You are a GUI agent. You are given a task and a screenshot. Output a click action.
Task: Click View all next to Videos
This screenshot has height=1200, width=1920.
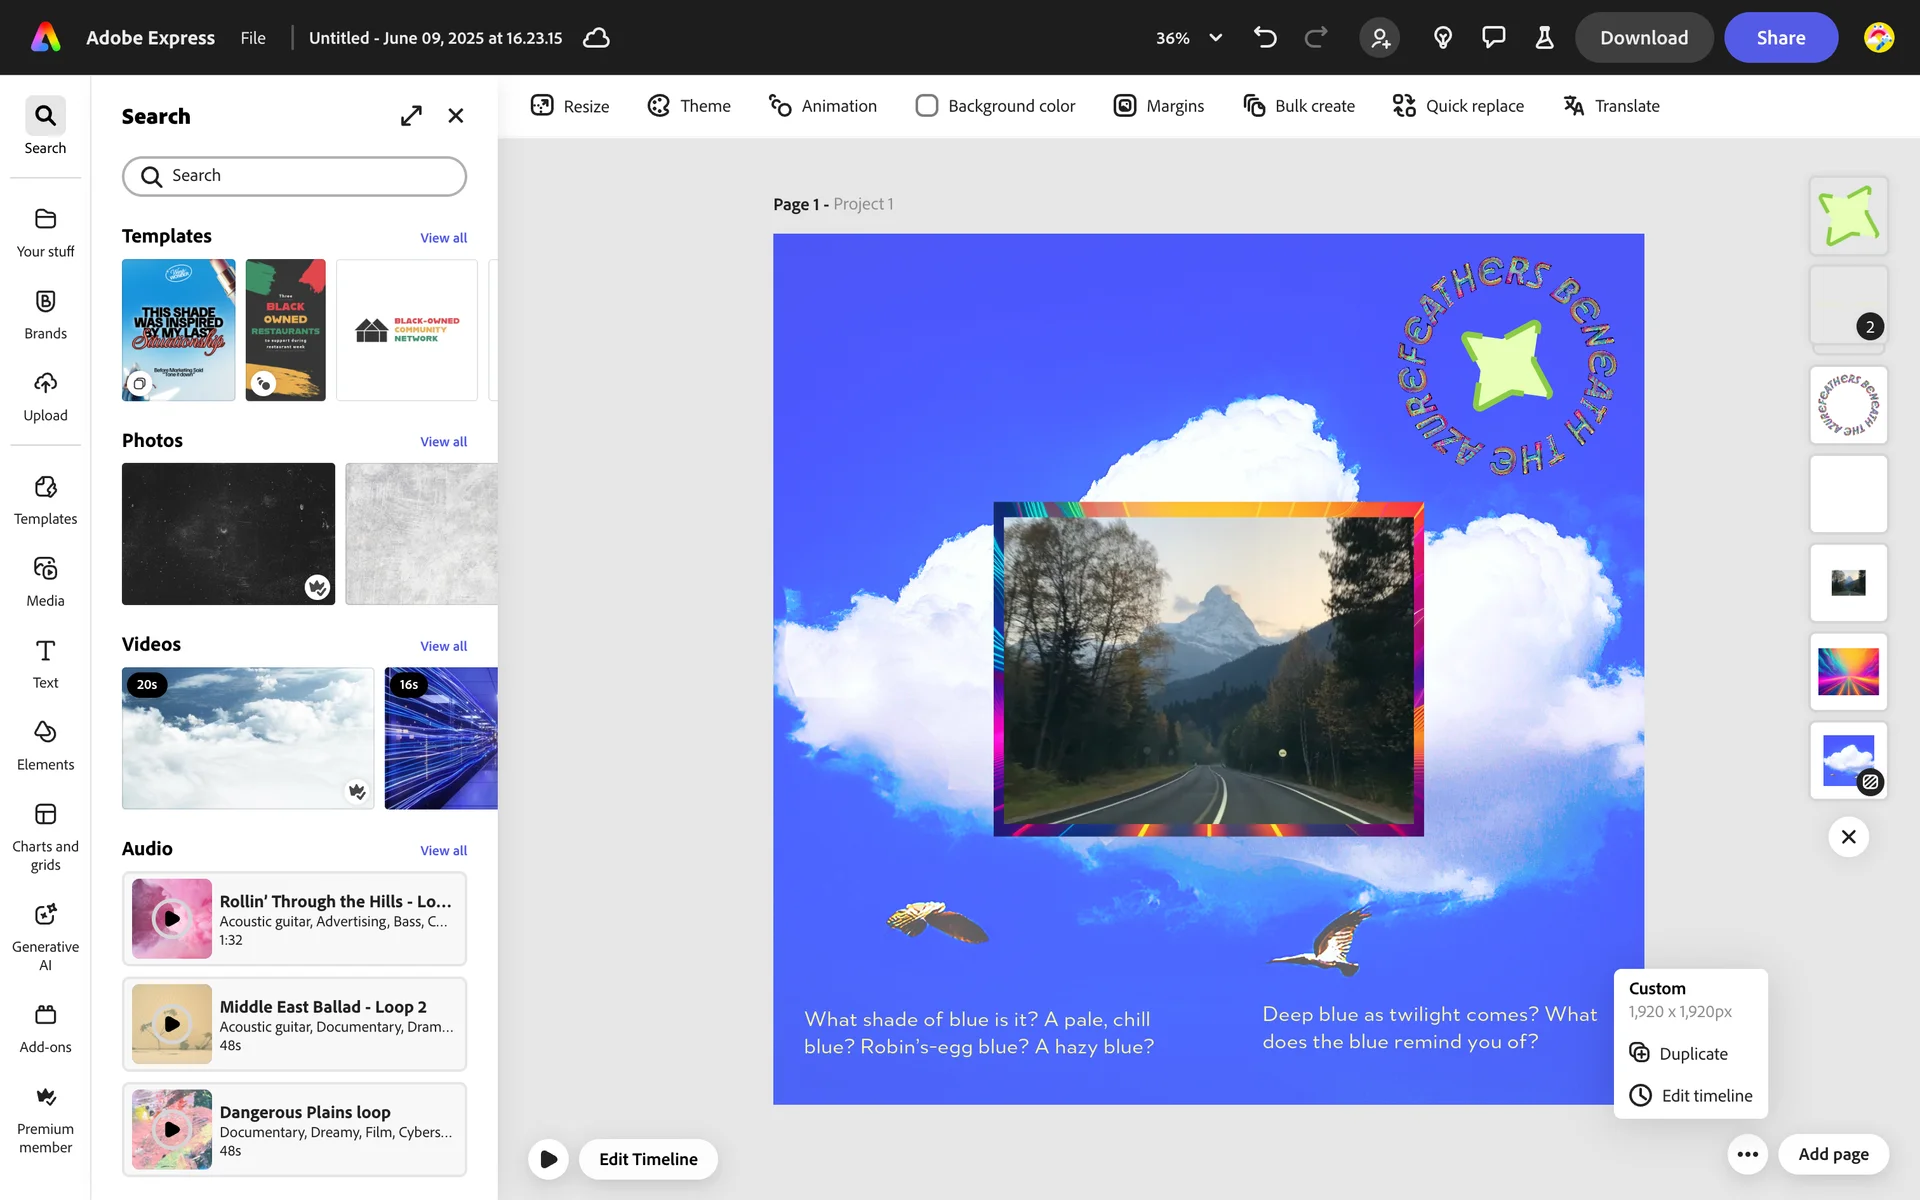pyautogui.click(x=443, y=646)
